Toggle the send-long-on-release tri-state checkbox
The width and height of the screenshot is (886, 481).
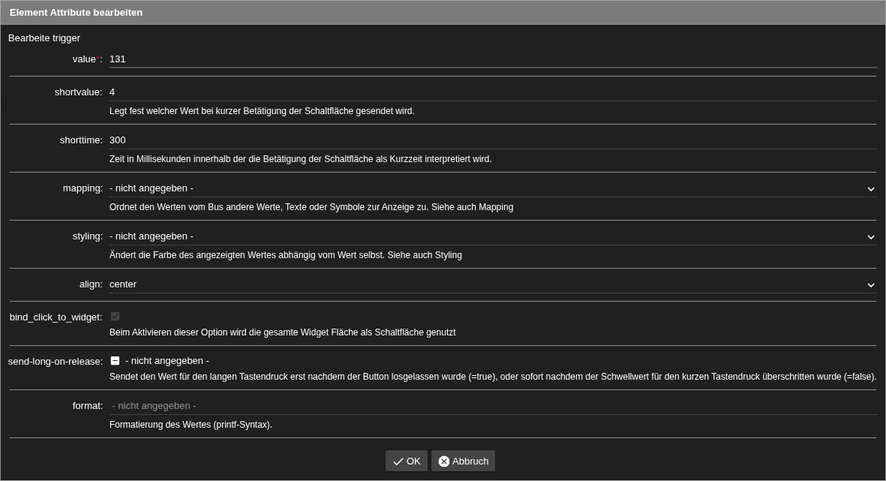115,361
